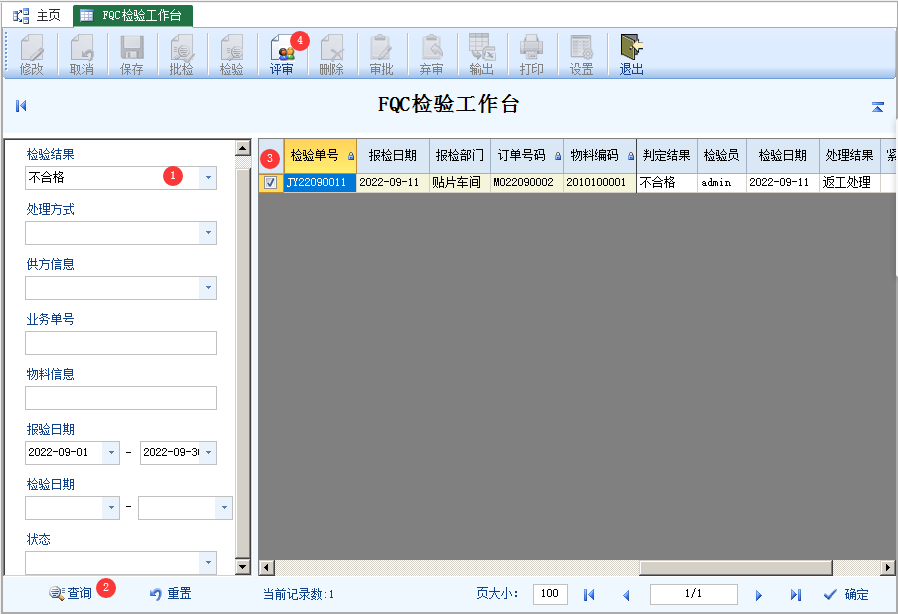Click the 物料信息 input field
Viewport: 898px width, 614px height.
click(121, 397)
